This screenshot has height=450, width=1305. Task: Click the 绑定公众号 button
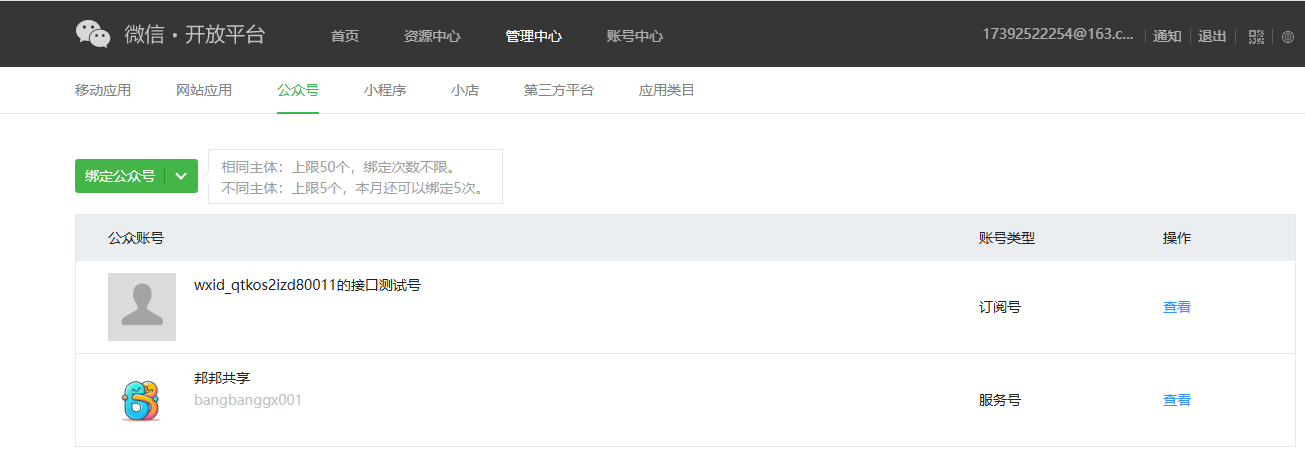click(120, 176)
